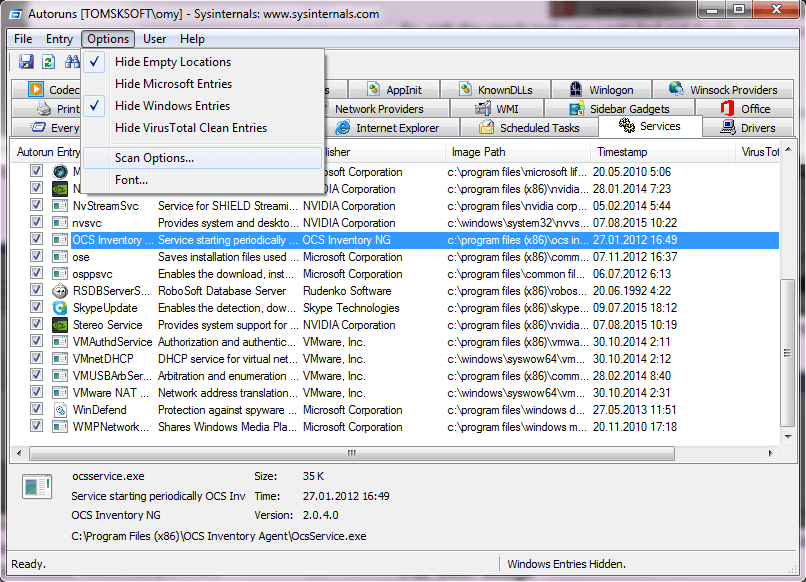Click the horizontal scrollbar thumb
The height and width of the screenshot is (582, 806).
tap(352, 453)
